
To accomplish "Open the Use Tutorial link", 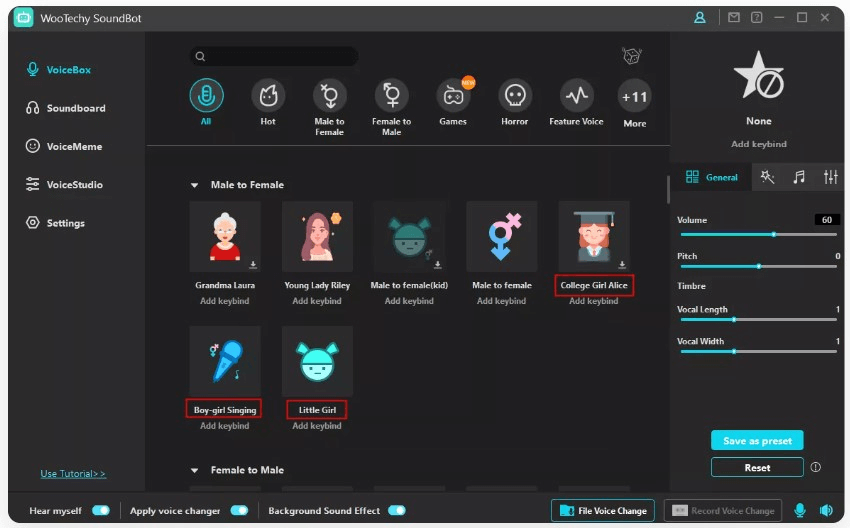I will click(x=73, y=474).
